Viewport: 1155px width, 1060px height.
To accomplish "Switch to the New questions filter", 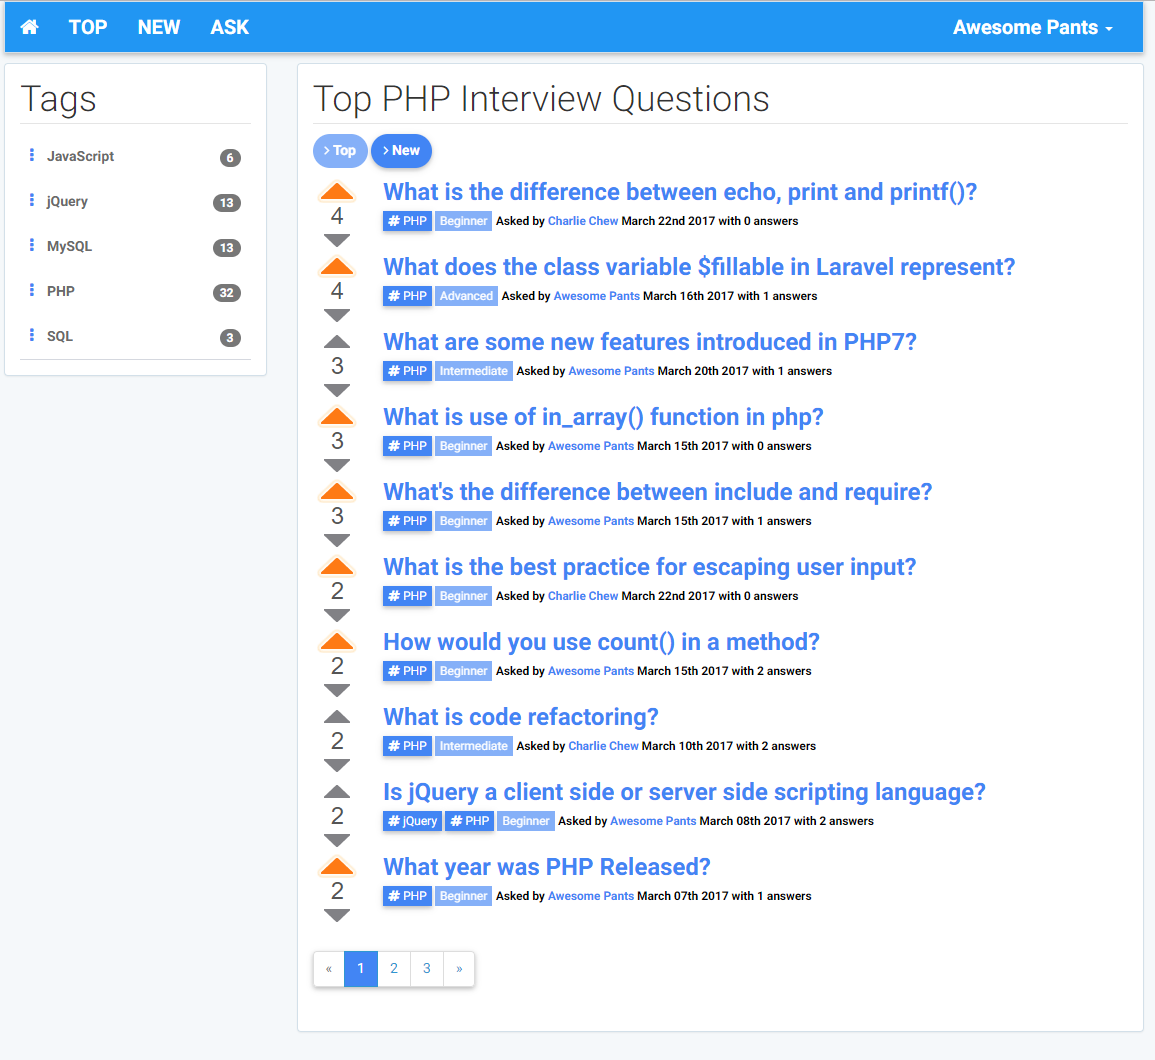I will [x=401, y=151].
